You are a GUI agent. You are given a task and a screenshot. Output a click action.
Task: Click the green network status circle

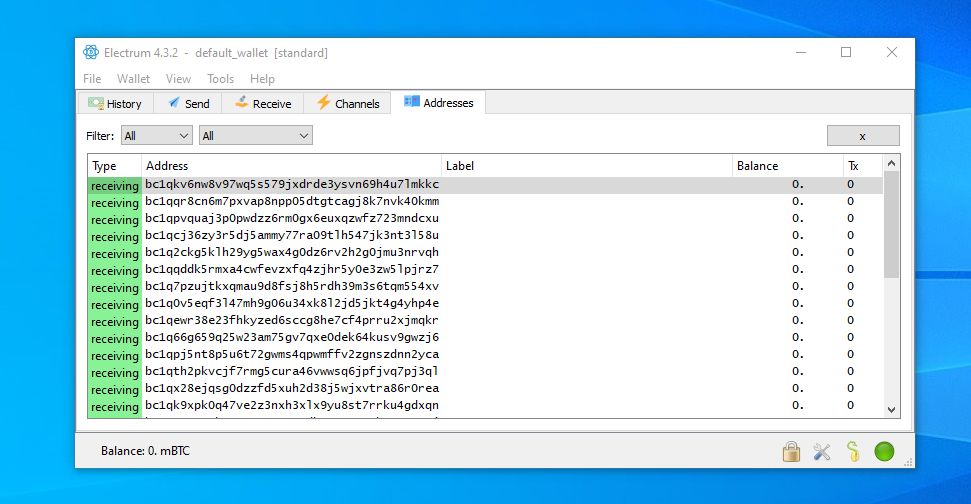pyautogui.click(x=884, y=451)
